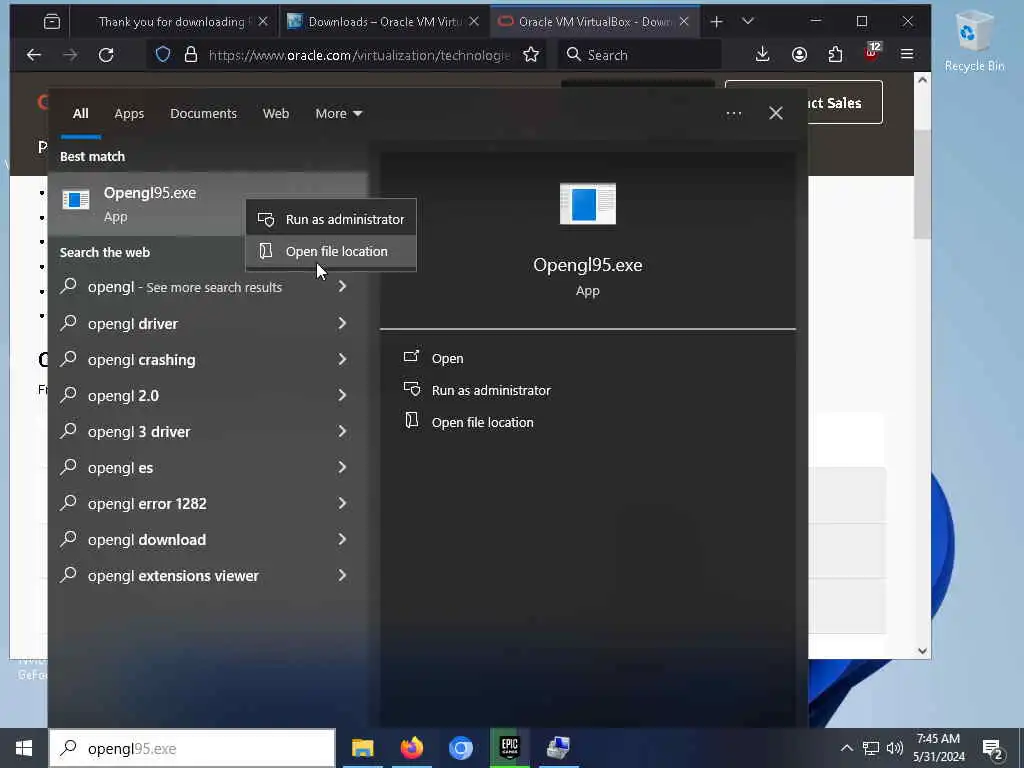Switch to the Apps search tab
The width and height of the screenshot is (1024, 768).
click(129, 114)
